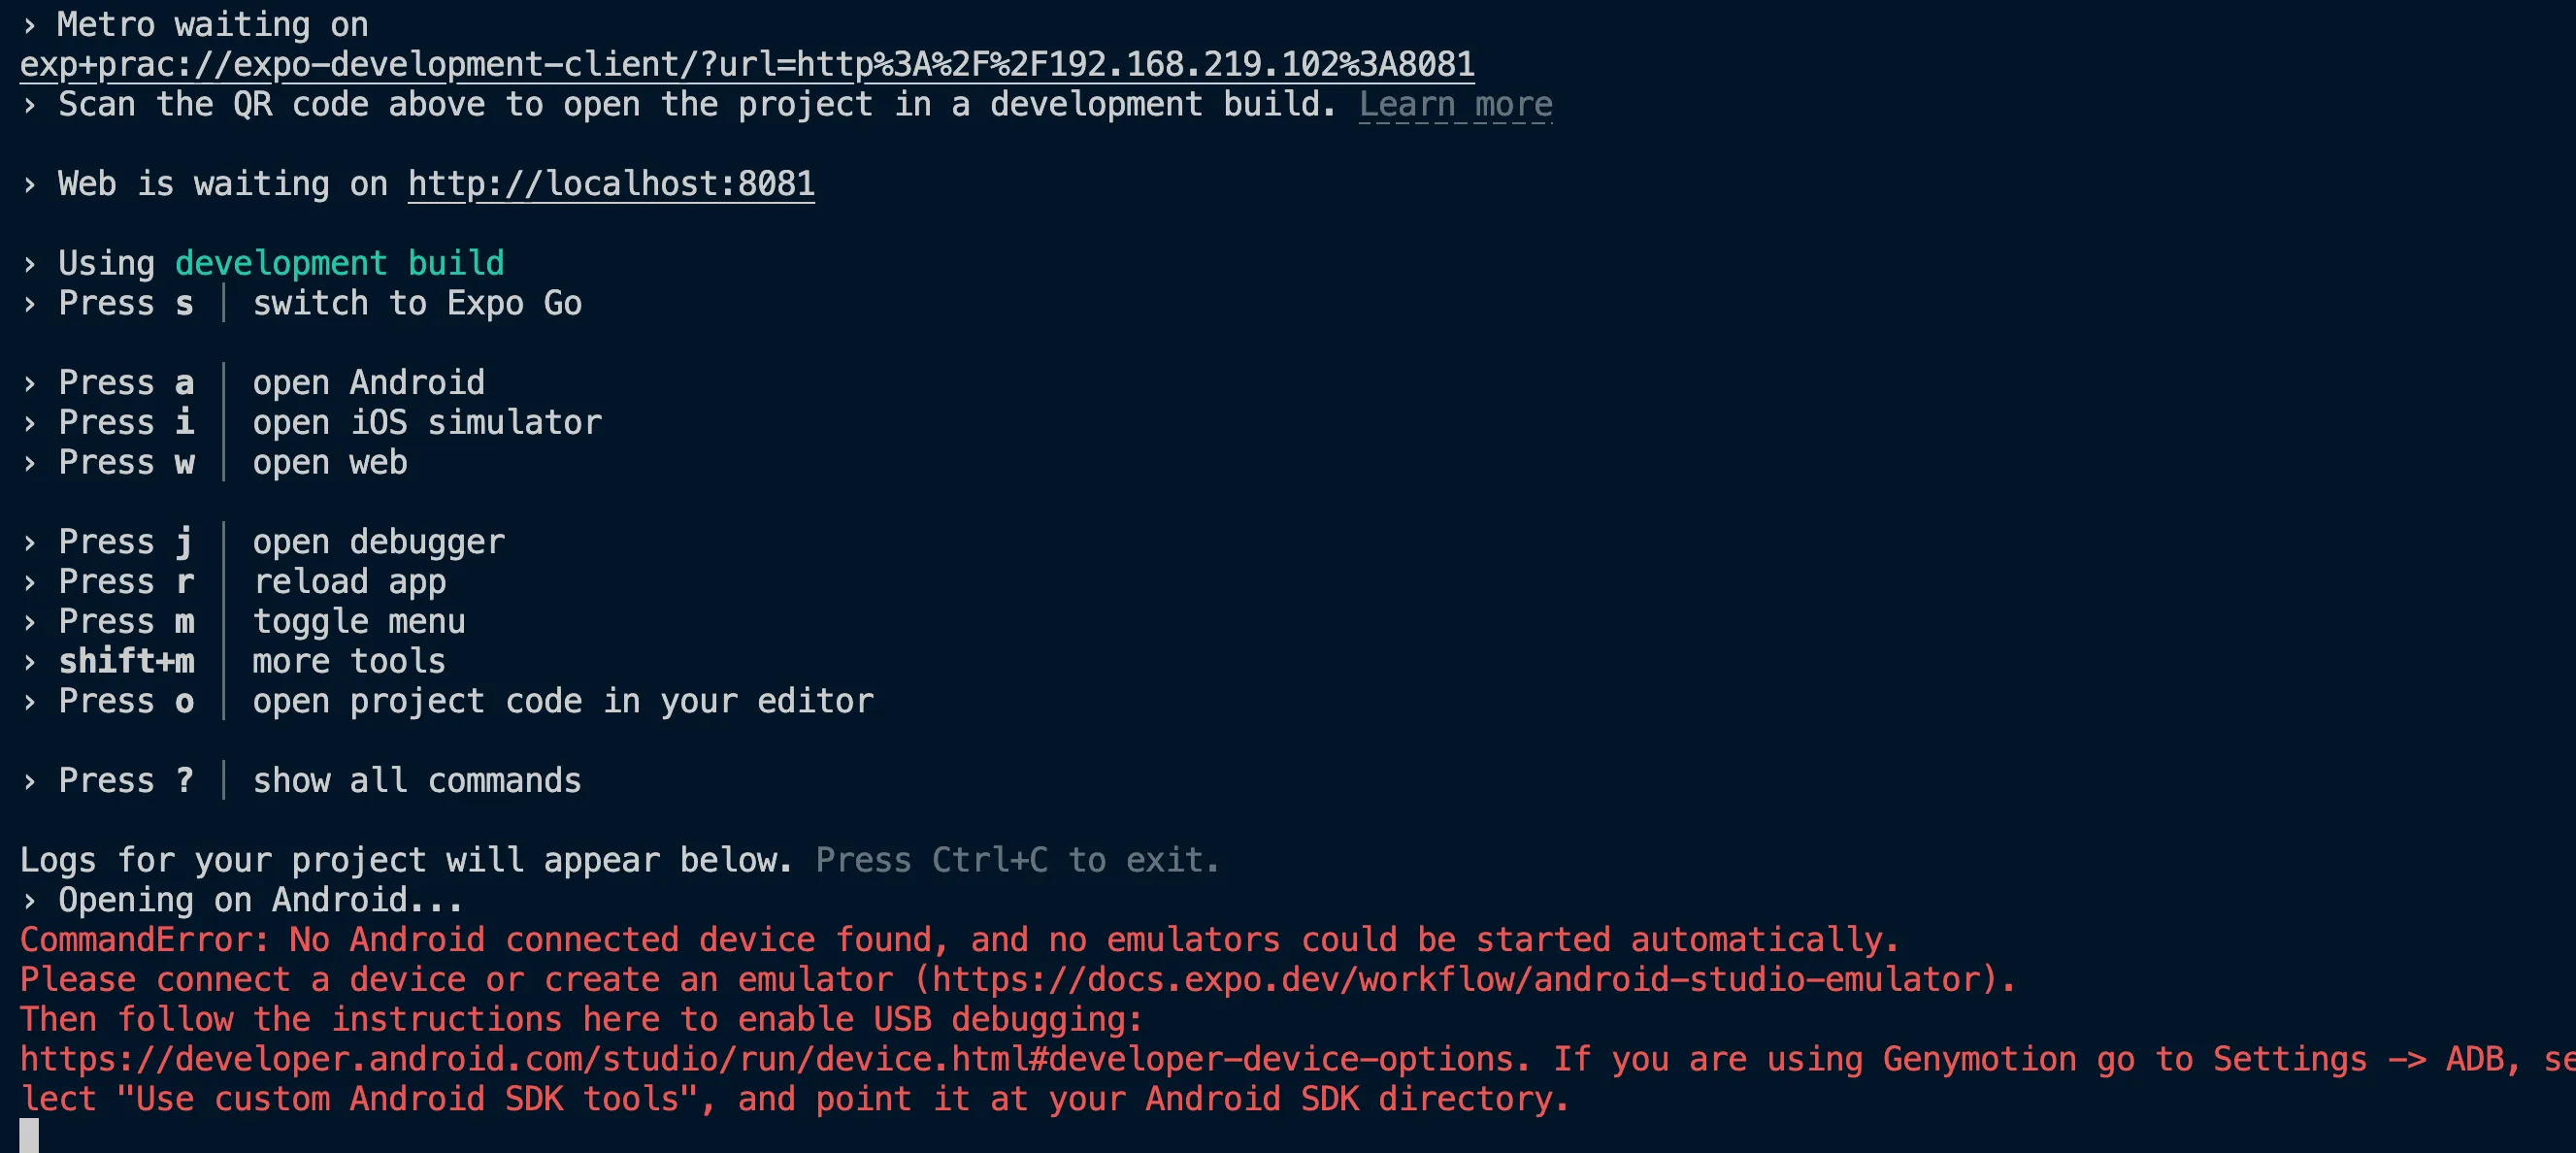
Task: Click the 'reload app' command line
Action: click(232, 582)
